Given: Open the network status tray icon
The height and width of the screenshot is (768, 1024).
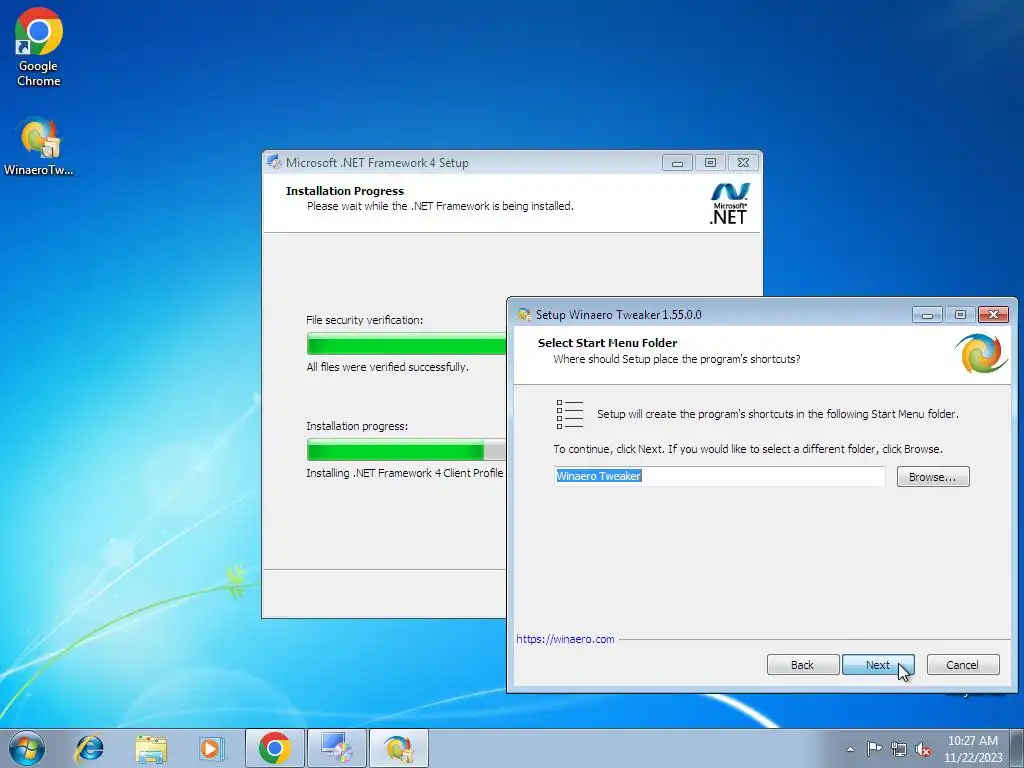Looking at the screenshot, I should point(899,749).
